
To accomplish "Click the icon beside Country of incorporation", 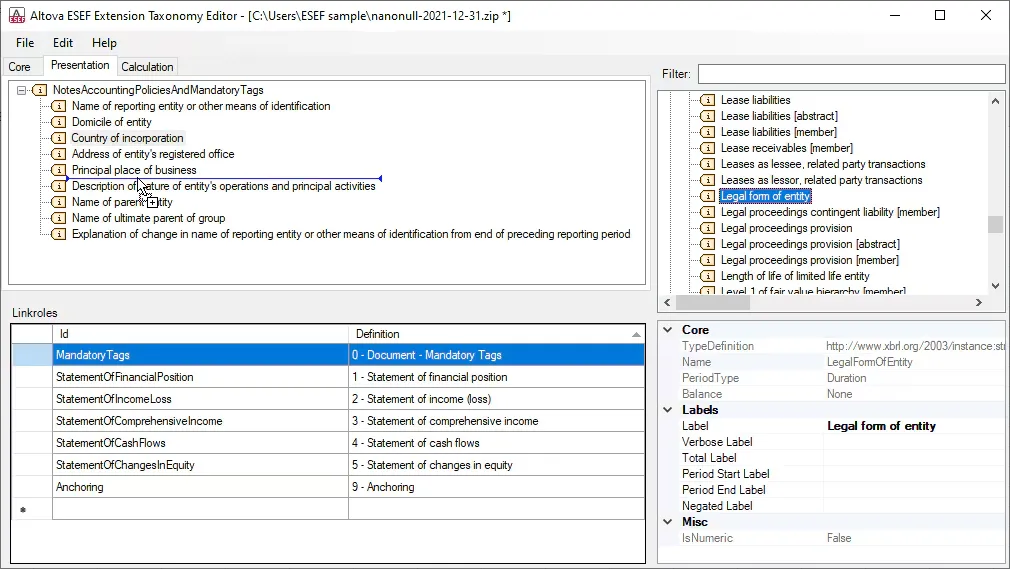I will (x=58, y=138).
